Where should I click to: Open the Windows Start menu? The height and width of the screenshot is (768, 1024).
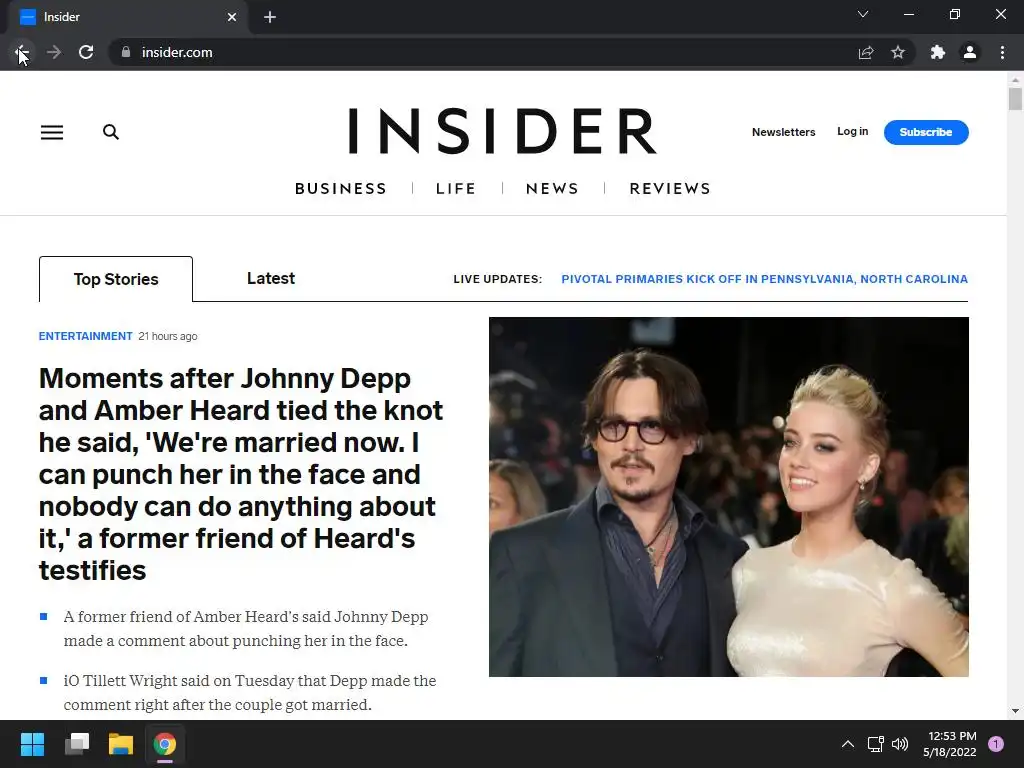tap(32, 744)
